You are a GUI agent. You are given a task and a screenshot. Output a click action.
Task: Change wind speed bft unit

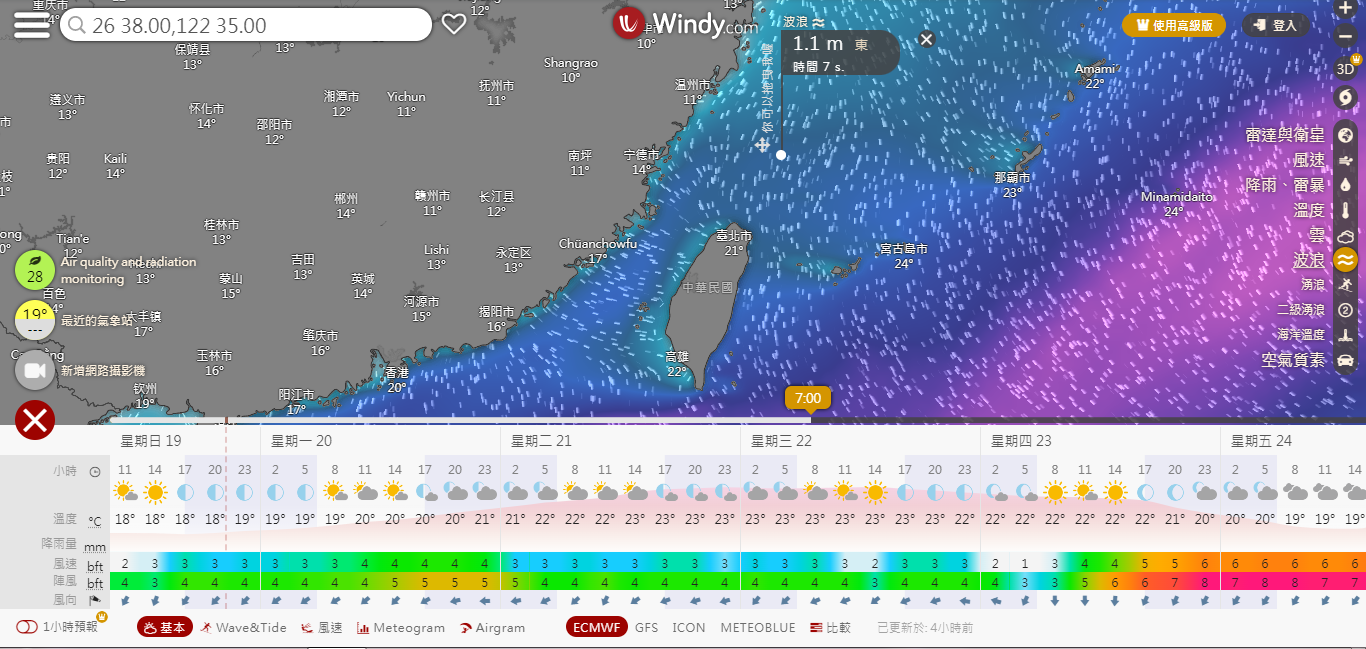click(95, 566)
